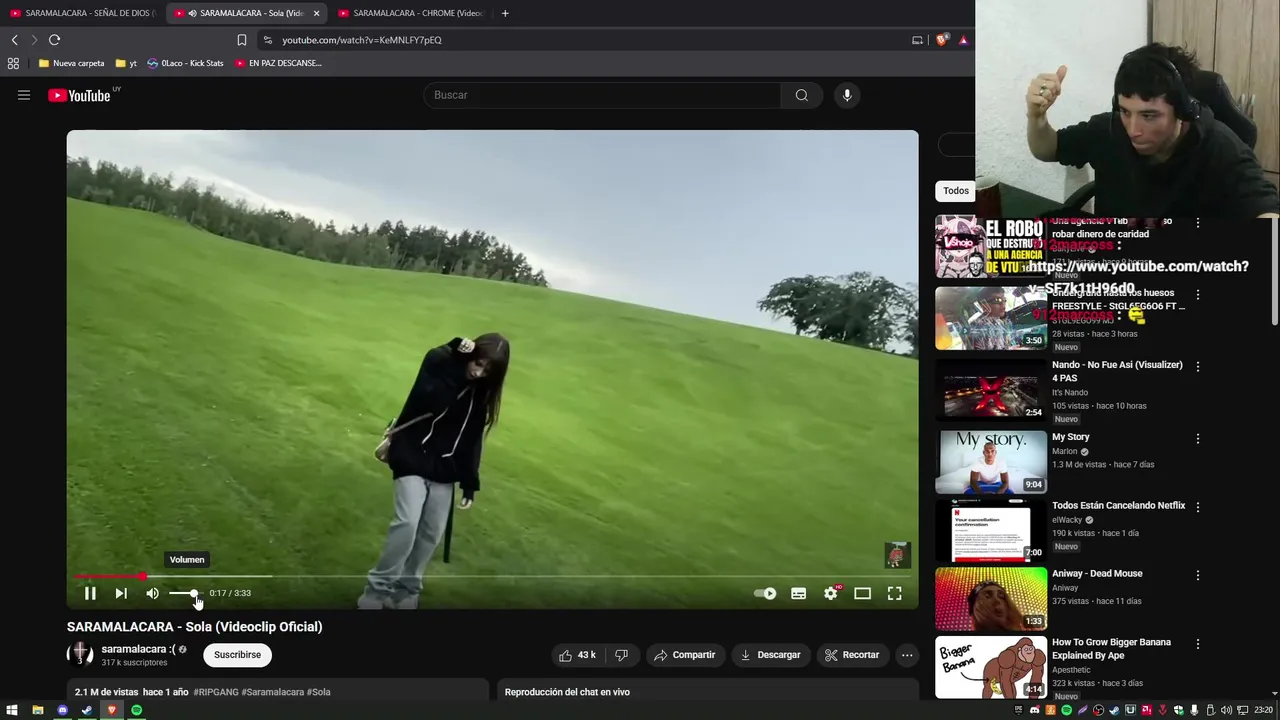Open Brave Rewards triangle icon
Screen dimensions: 1280x720
[963, 40]
